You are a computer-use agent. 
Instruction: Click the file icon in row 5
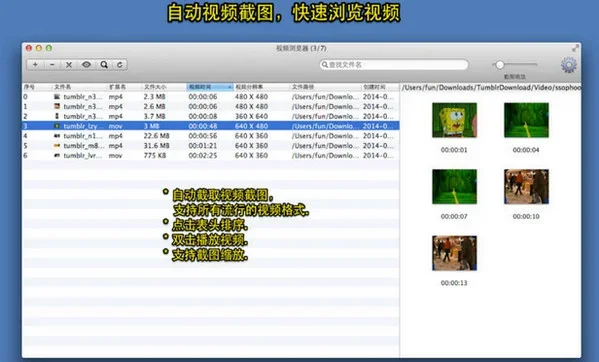[x=57, y=145]
